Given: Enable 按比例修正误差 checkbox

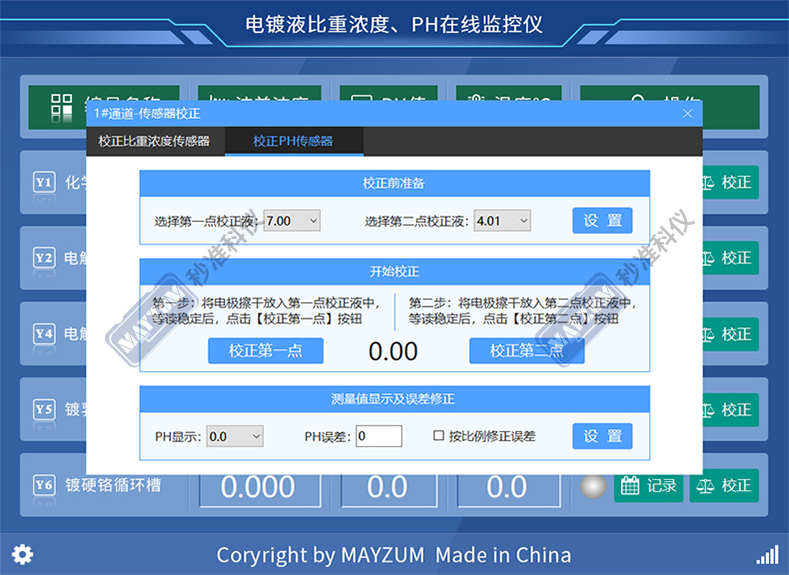Looking at the screenshot, I should coord(438,436).
